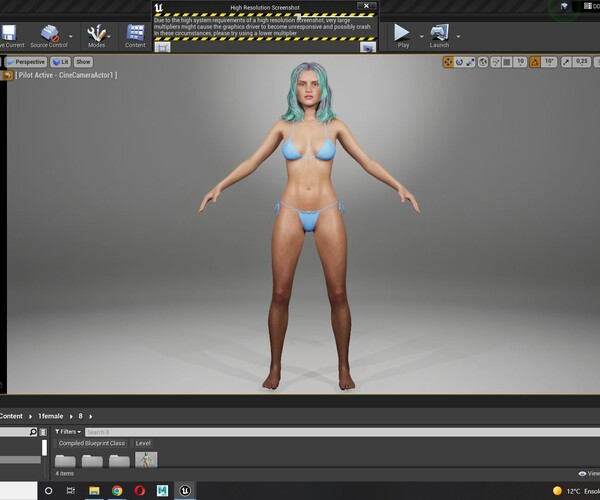Screen dimensions: 600x500
Task: Expand the Launch options dropdown arrow
Action: pos(458,36)
